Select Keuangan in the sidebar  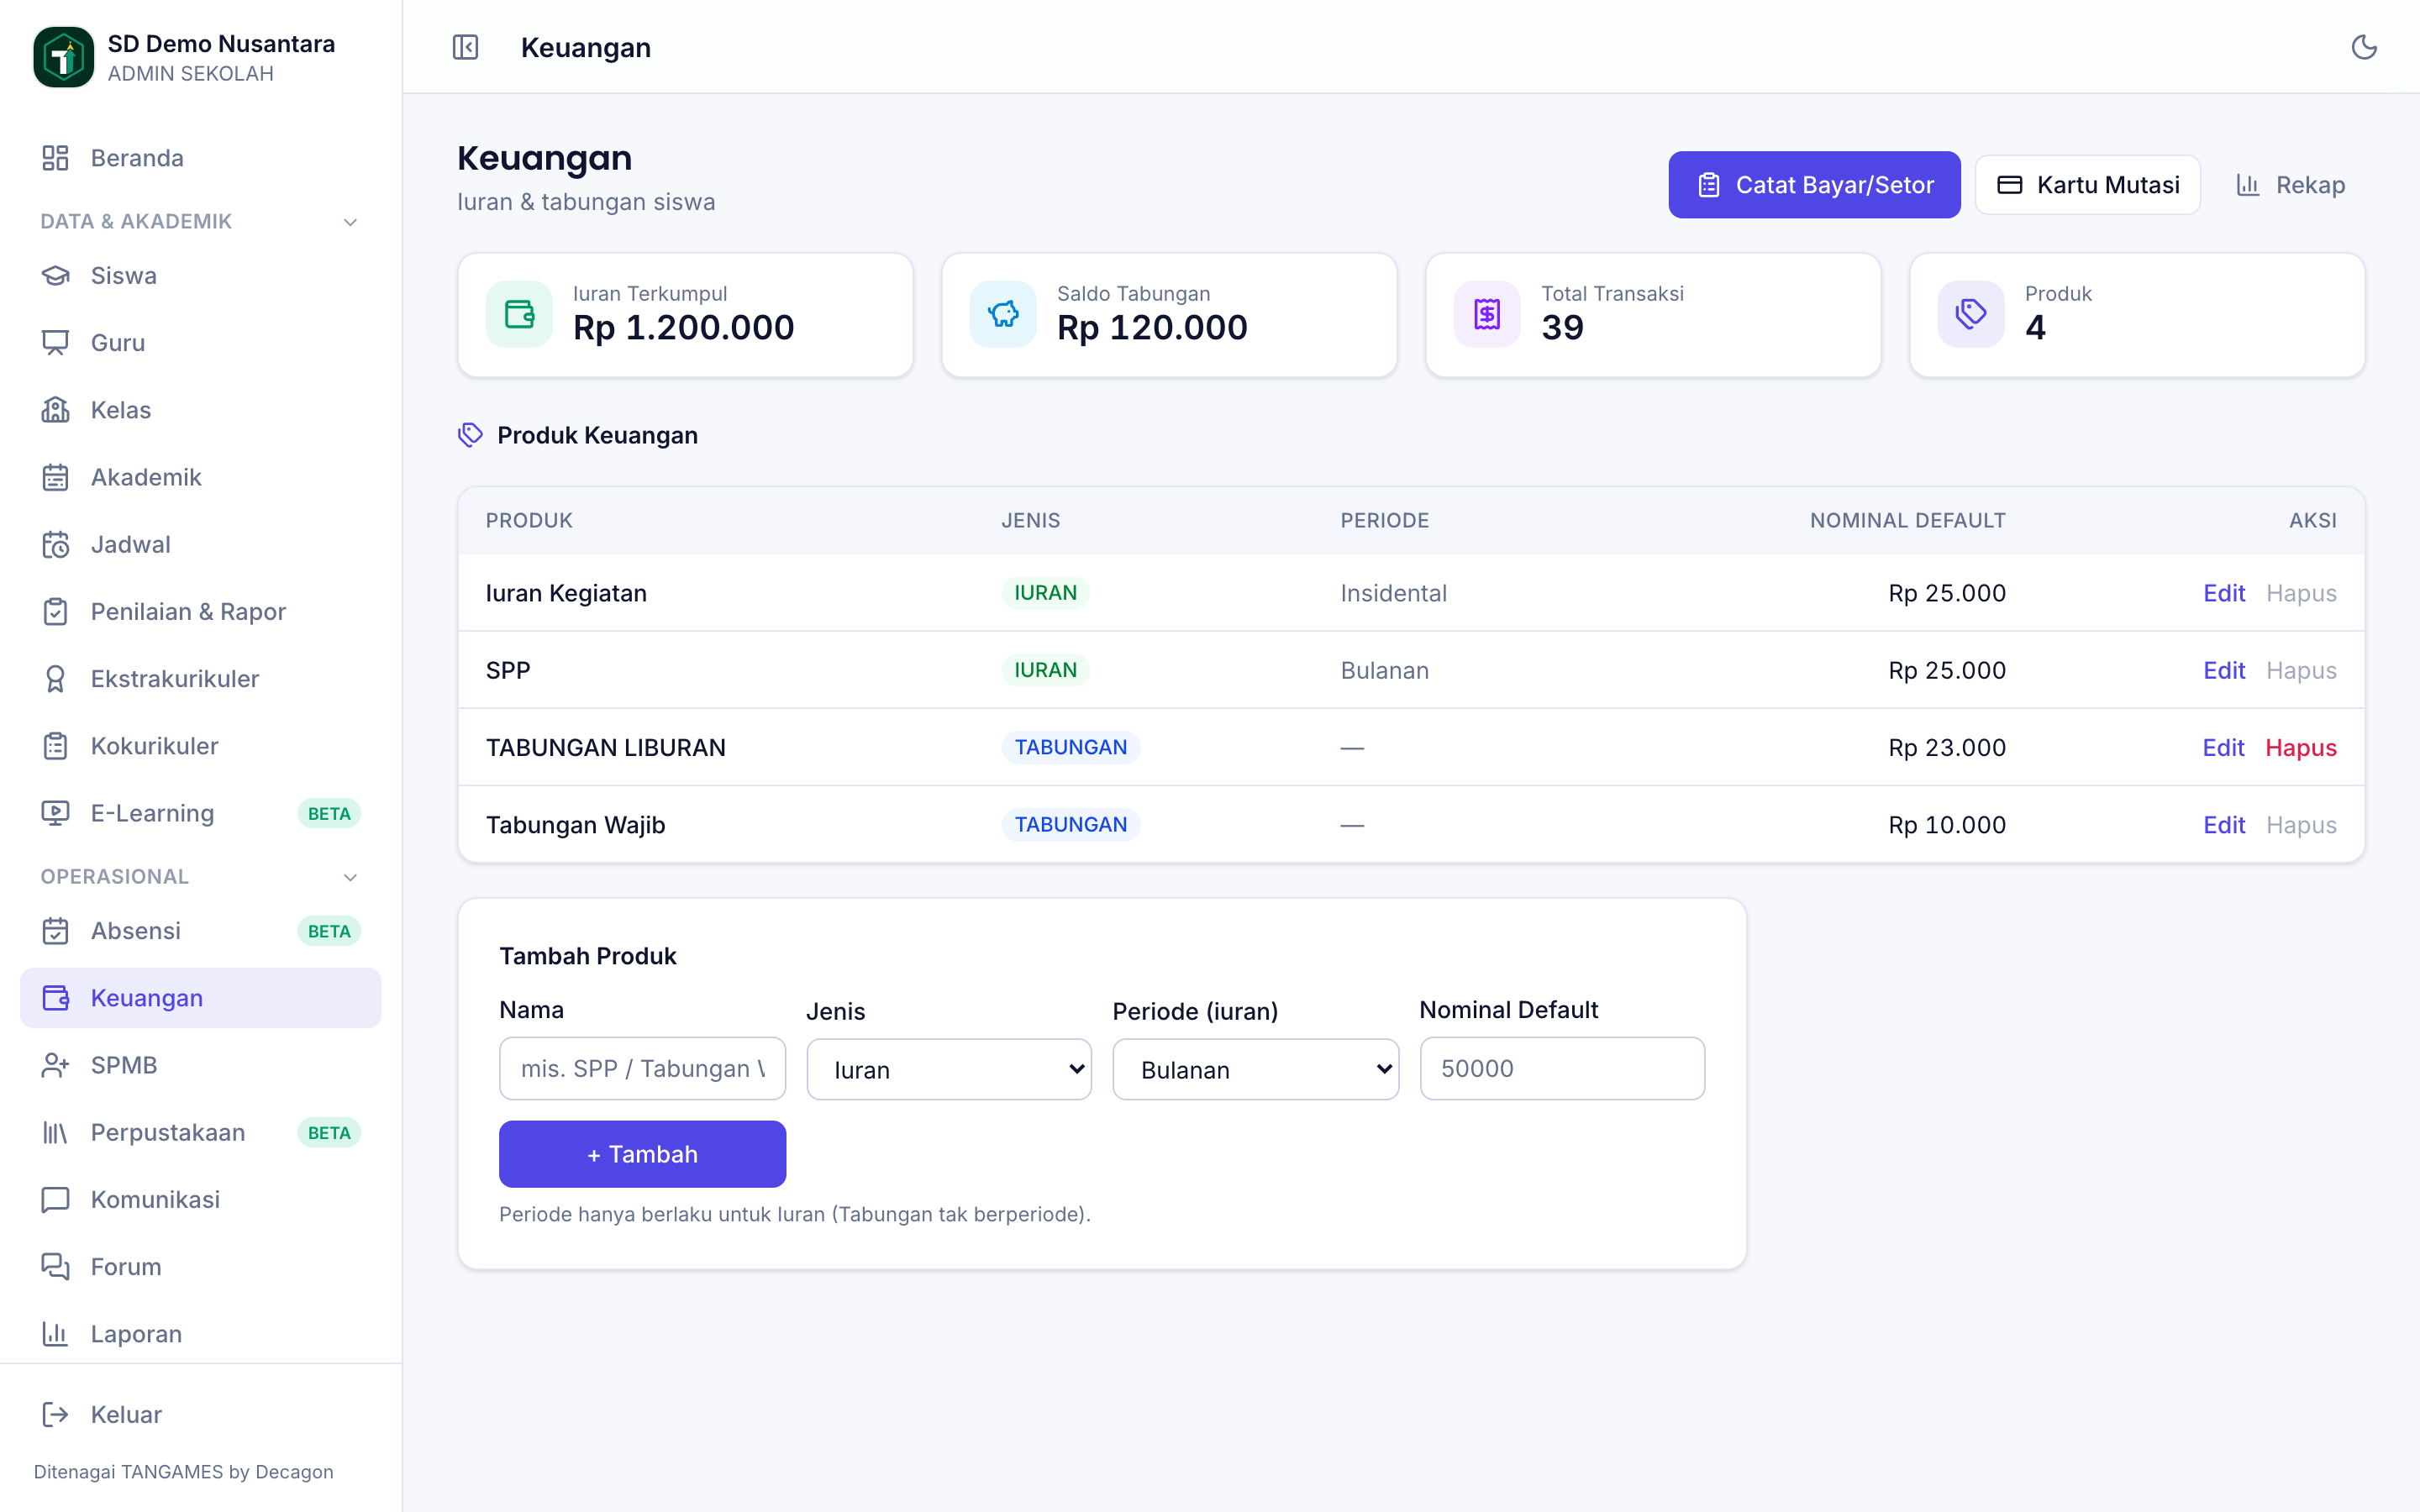click(x=200, y=998)
